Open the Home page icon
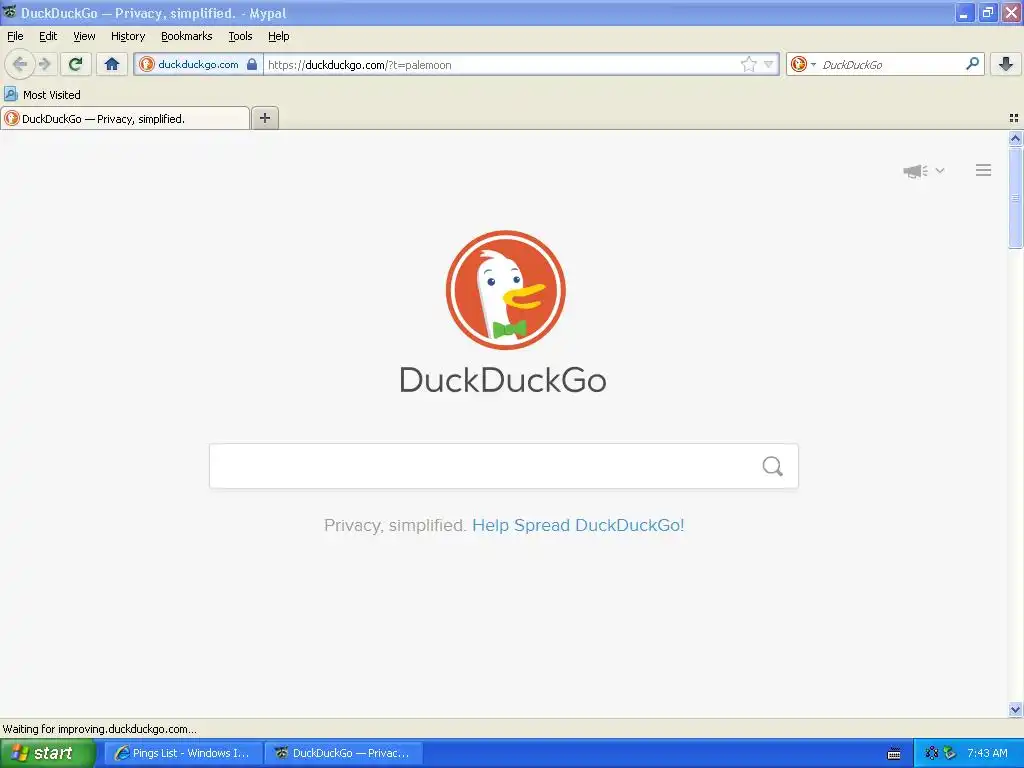1024x768 pixels. click(x=112, y=64)
